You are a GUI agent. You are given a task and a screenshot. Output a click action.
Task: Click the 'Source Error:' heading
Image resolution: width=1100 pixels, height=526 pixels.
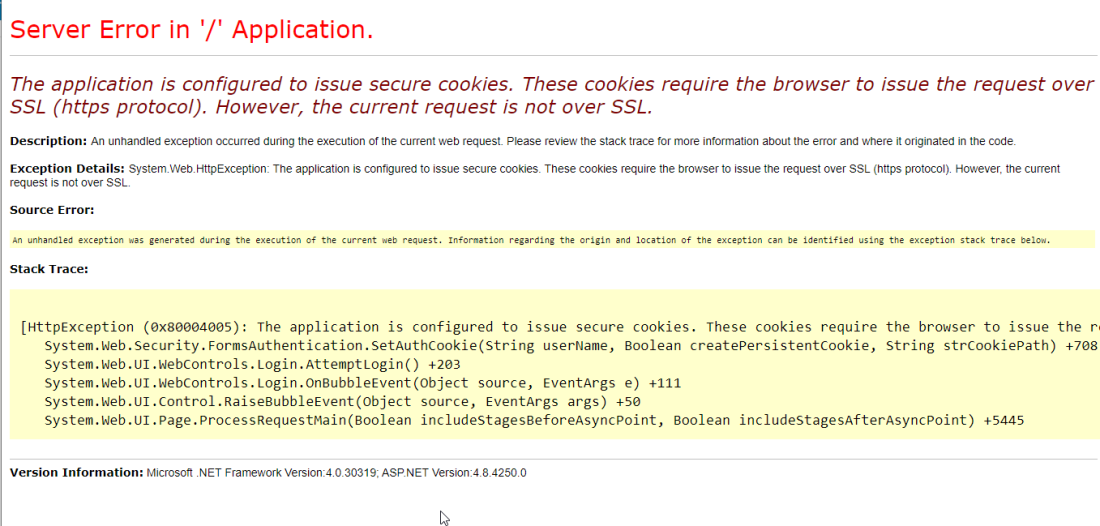click(x=52, y=210)
